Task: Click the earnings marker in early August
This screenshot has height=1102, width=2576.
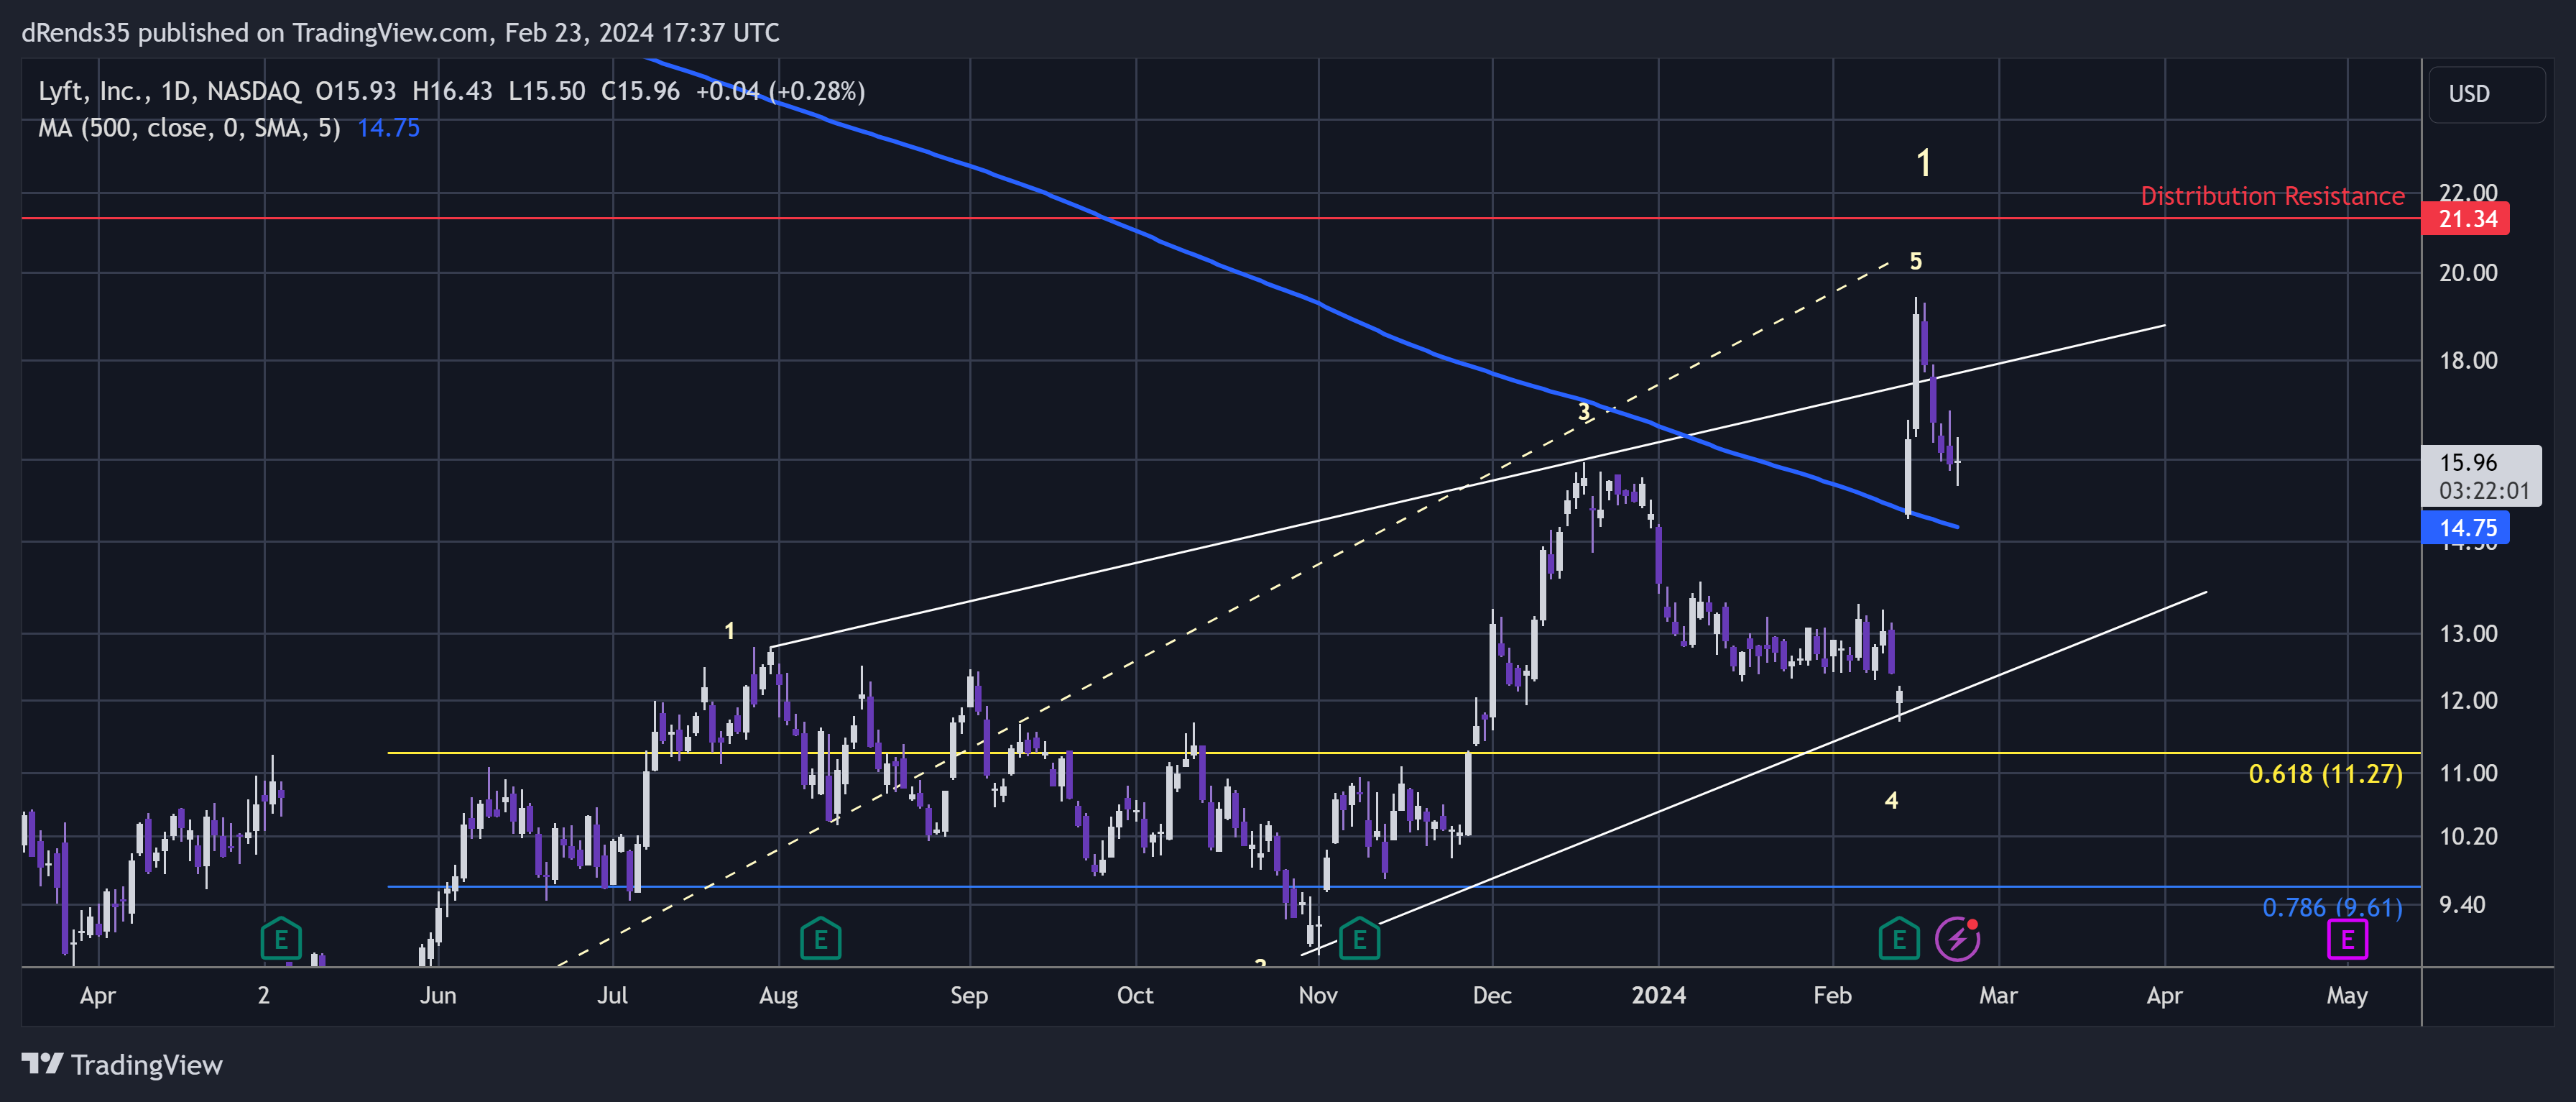Action: [x=820, y=939]
